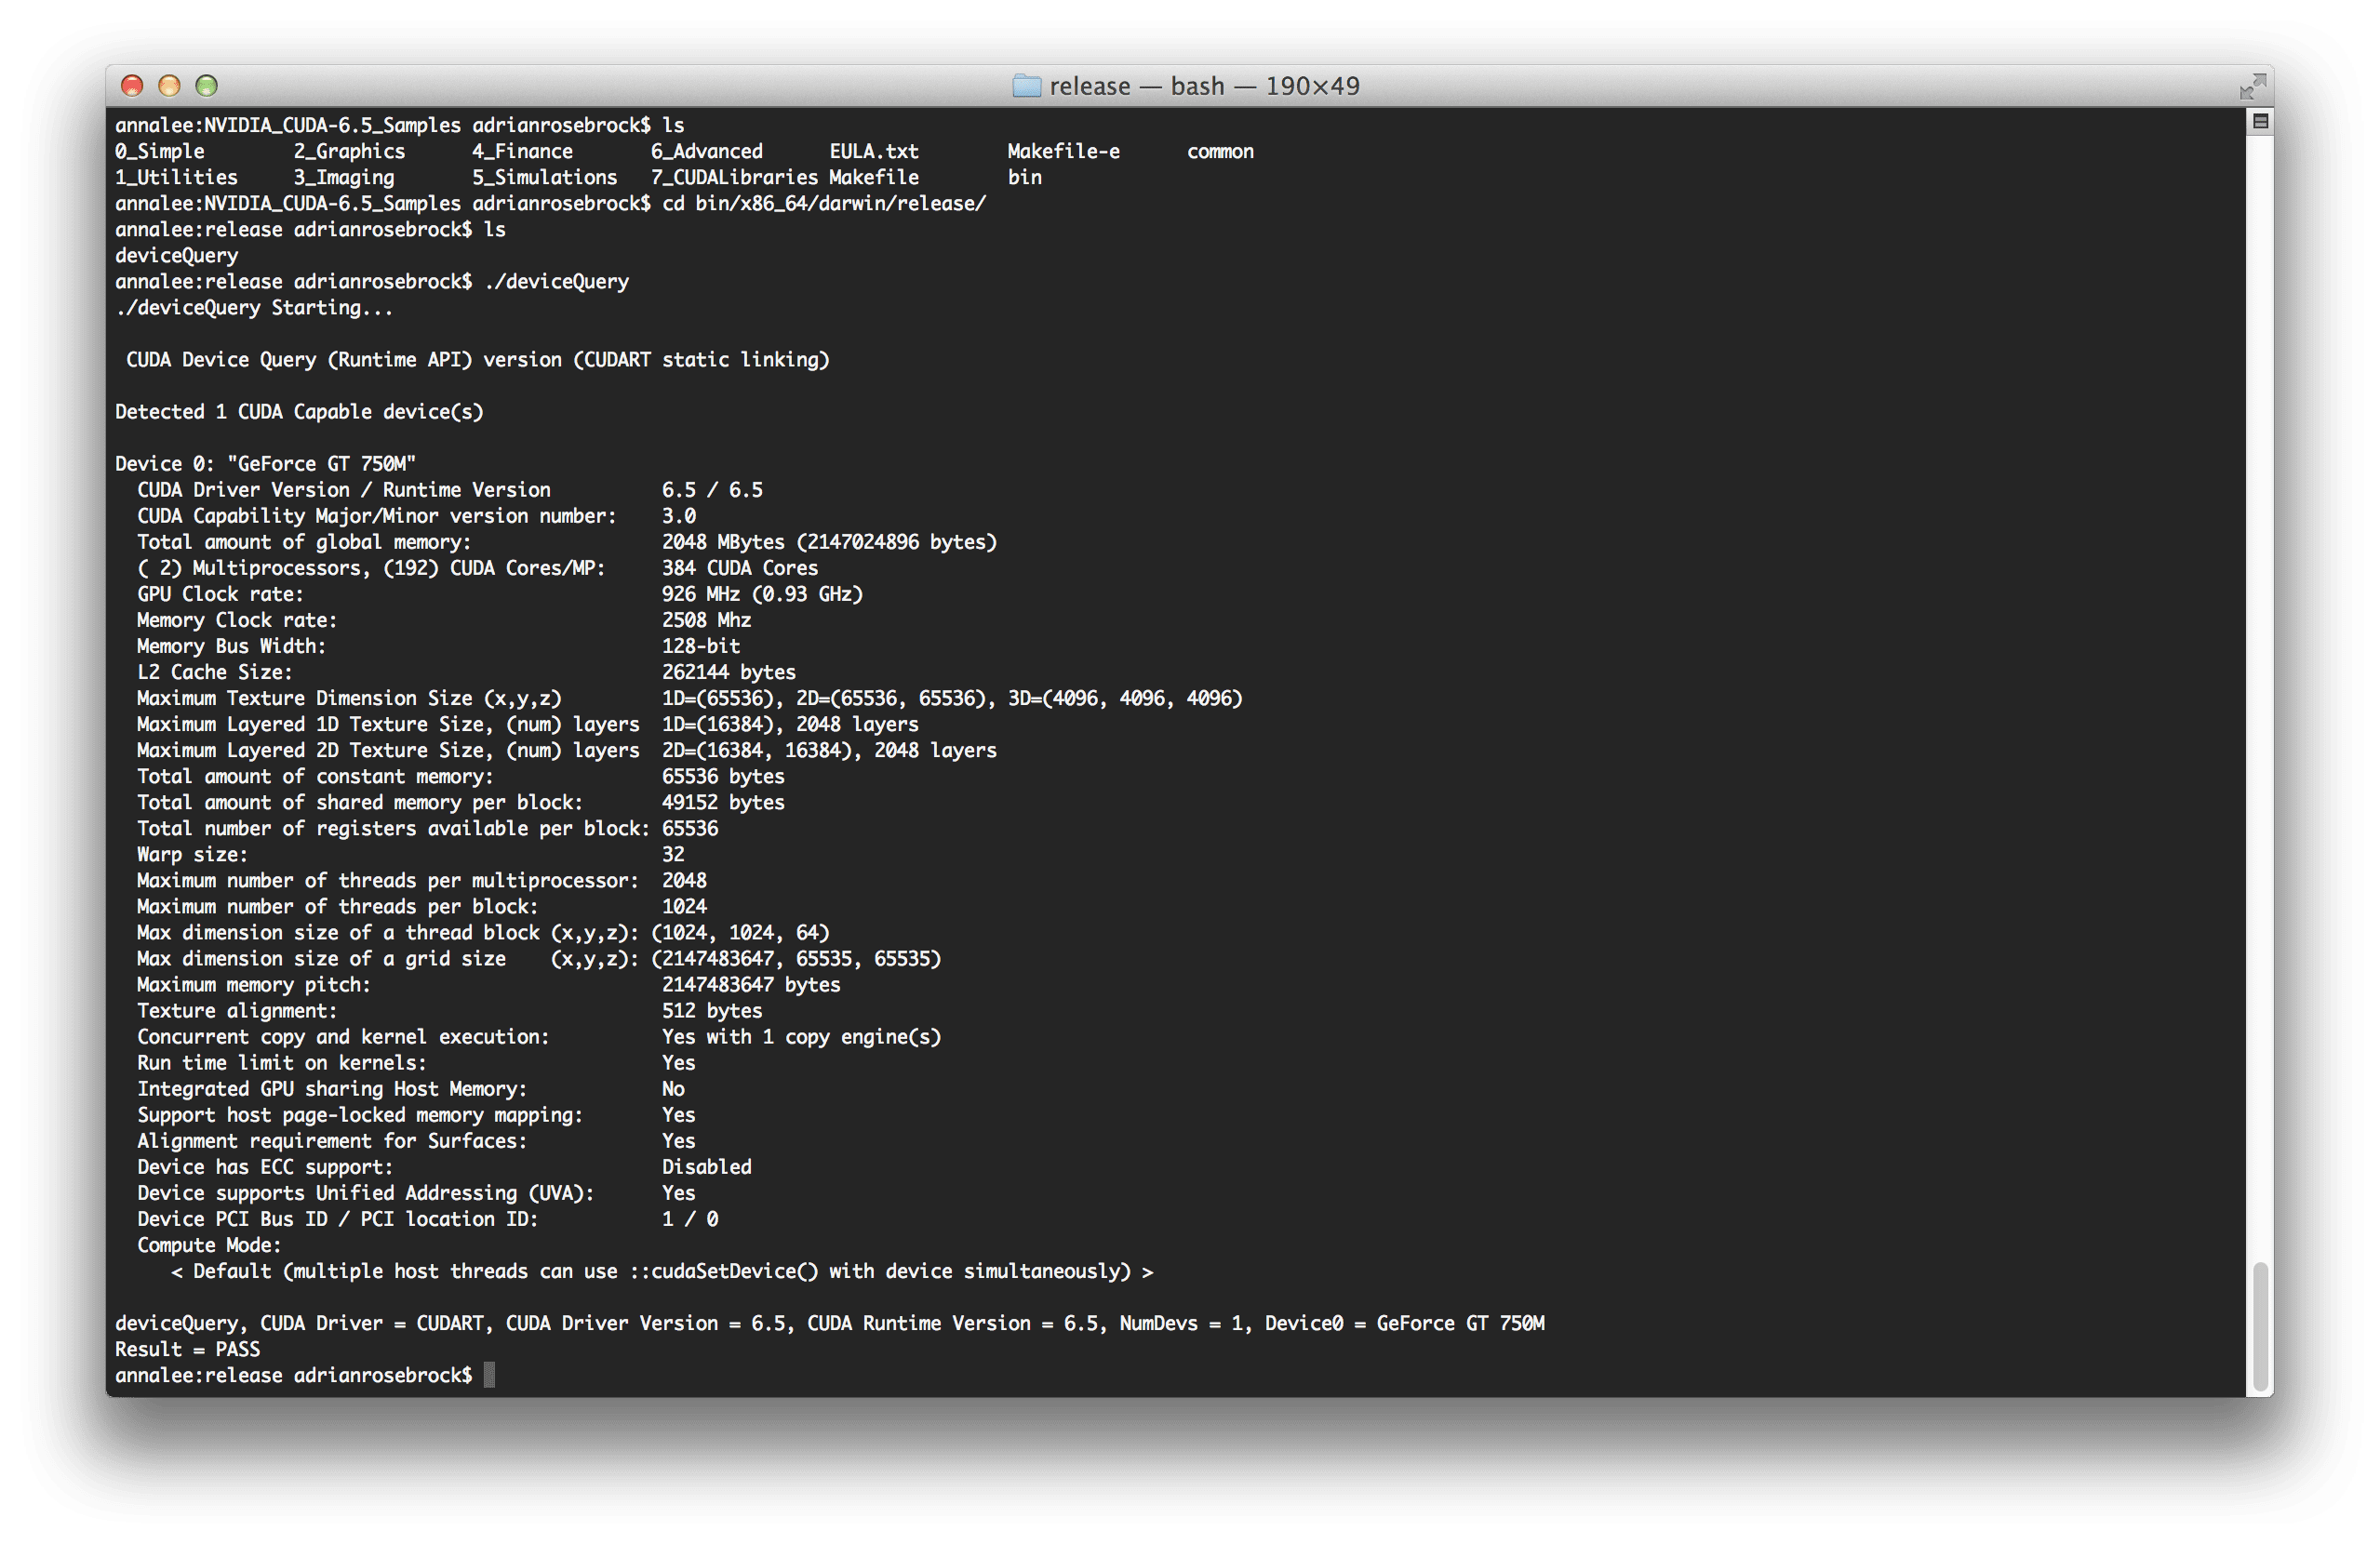Click the window title 'release — bash — 190×49'

1204,86
